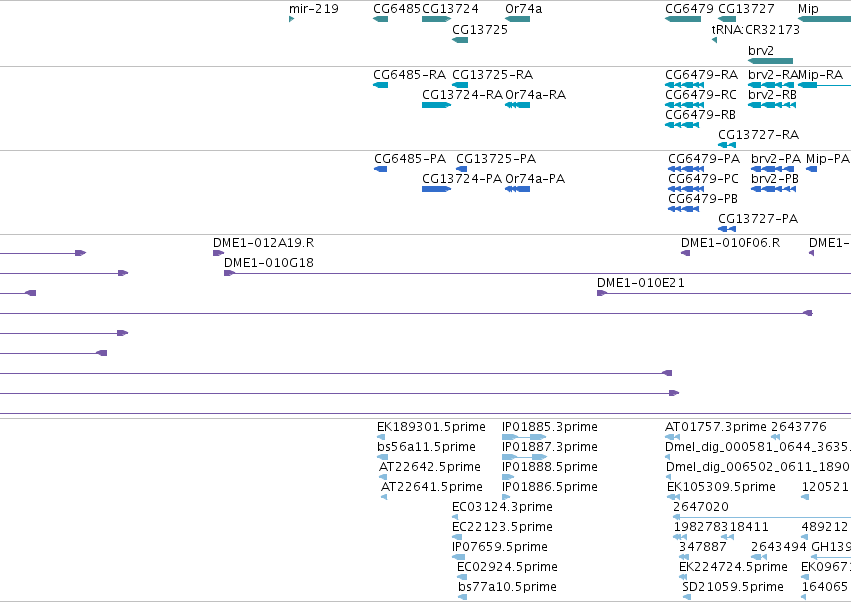Click the EK224724.5prime label
This screenshot has width=851, height=602.
coord(733,567)
